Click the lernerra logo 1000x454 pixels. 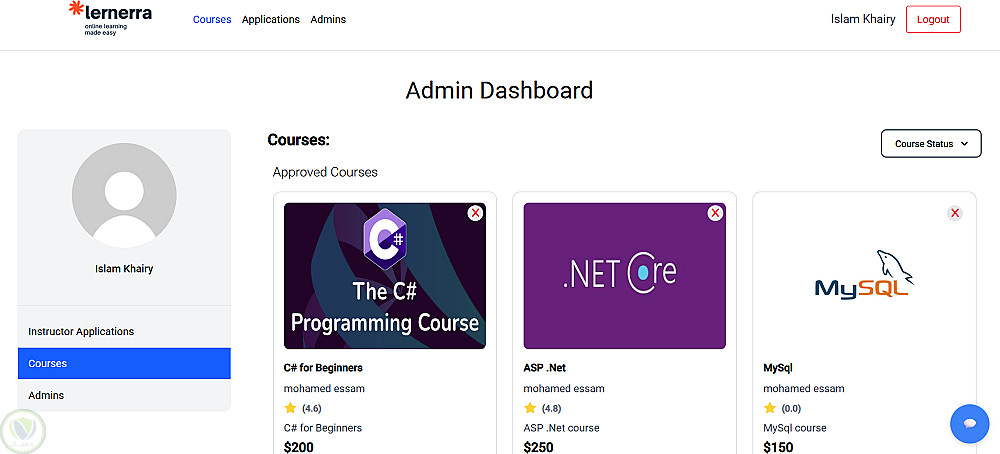coord(110,19)
